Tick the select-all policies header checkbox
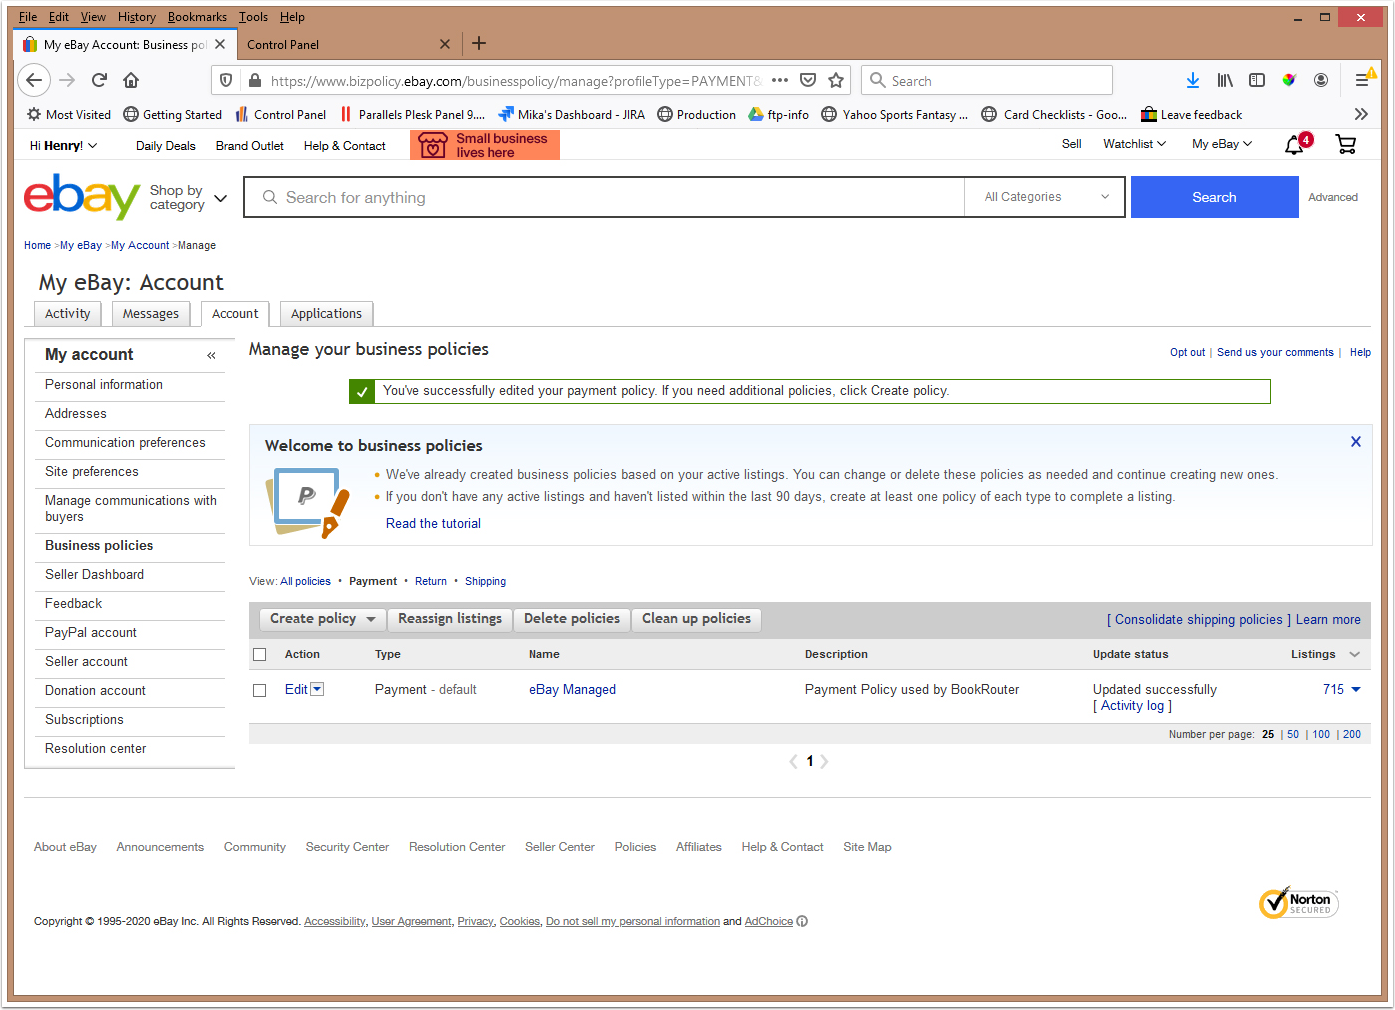This screenshot has width=1395, height=1010. click(x=260, y=654)
